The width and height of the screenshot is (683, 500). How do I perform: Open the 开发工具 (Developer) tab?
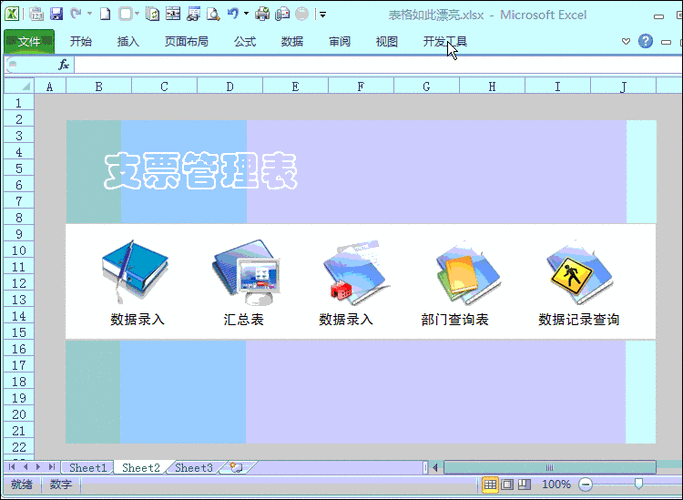445,41
